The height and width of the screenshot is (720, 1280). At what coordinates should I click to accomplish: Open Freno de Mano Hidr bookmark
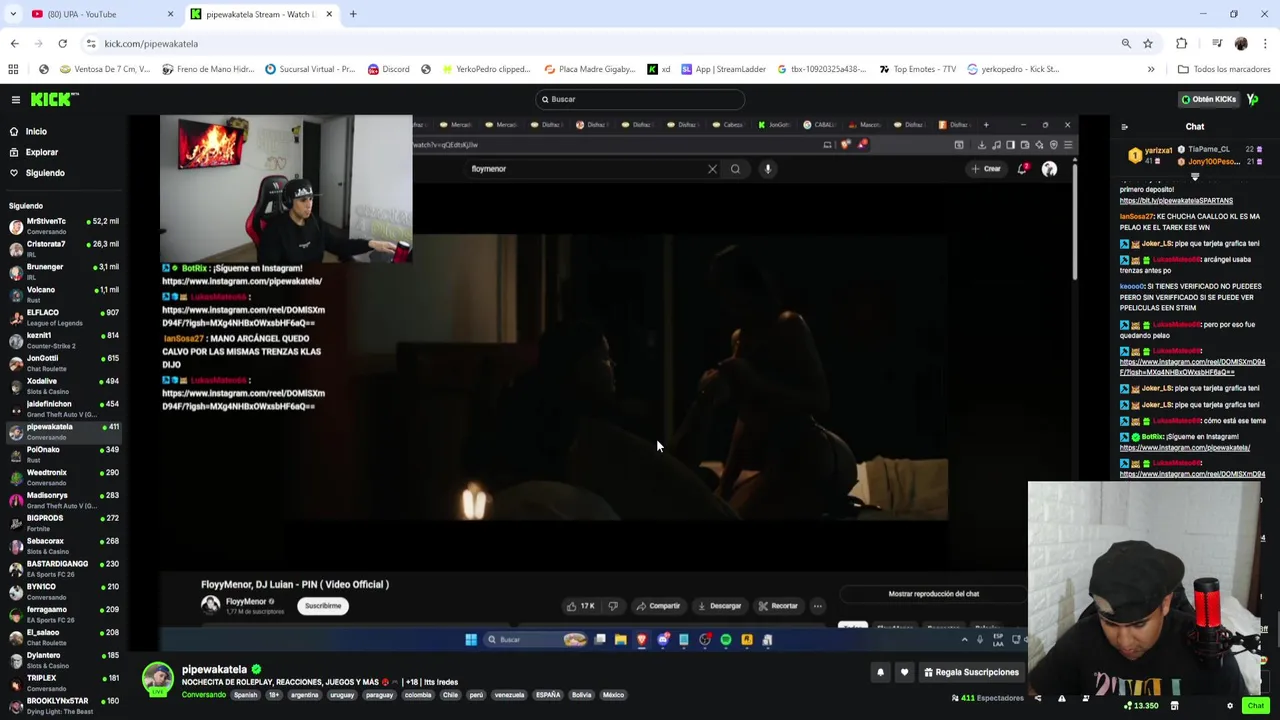click(208, 69)
